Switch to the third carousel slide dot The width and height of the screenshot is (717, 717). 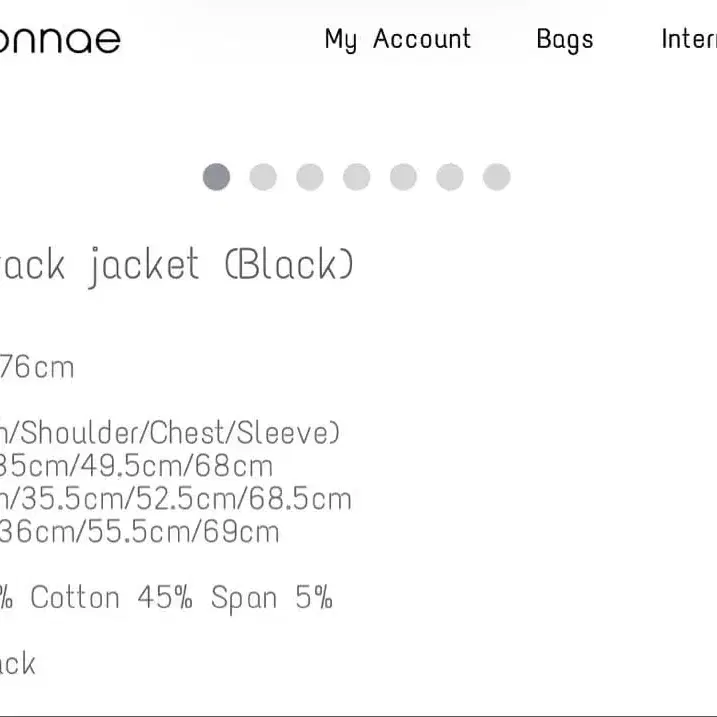(310, 177)
